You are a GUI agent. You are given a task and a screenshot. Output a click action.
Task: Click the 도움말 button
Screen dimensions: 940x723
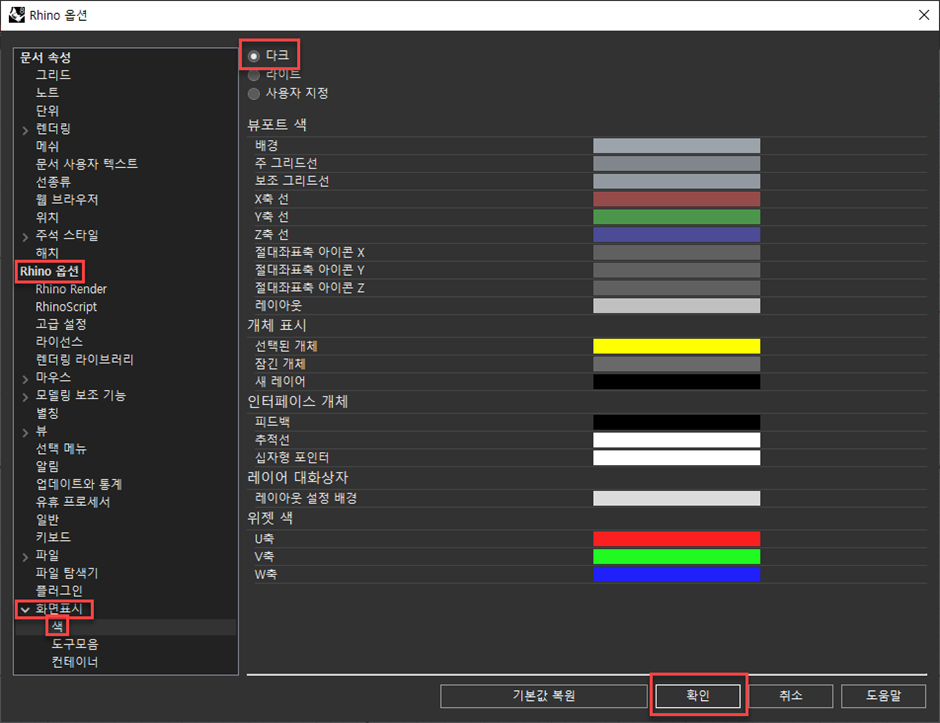pos(884,695)
